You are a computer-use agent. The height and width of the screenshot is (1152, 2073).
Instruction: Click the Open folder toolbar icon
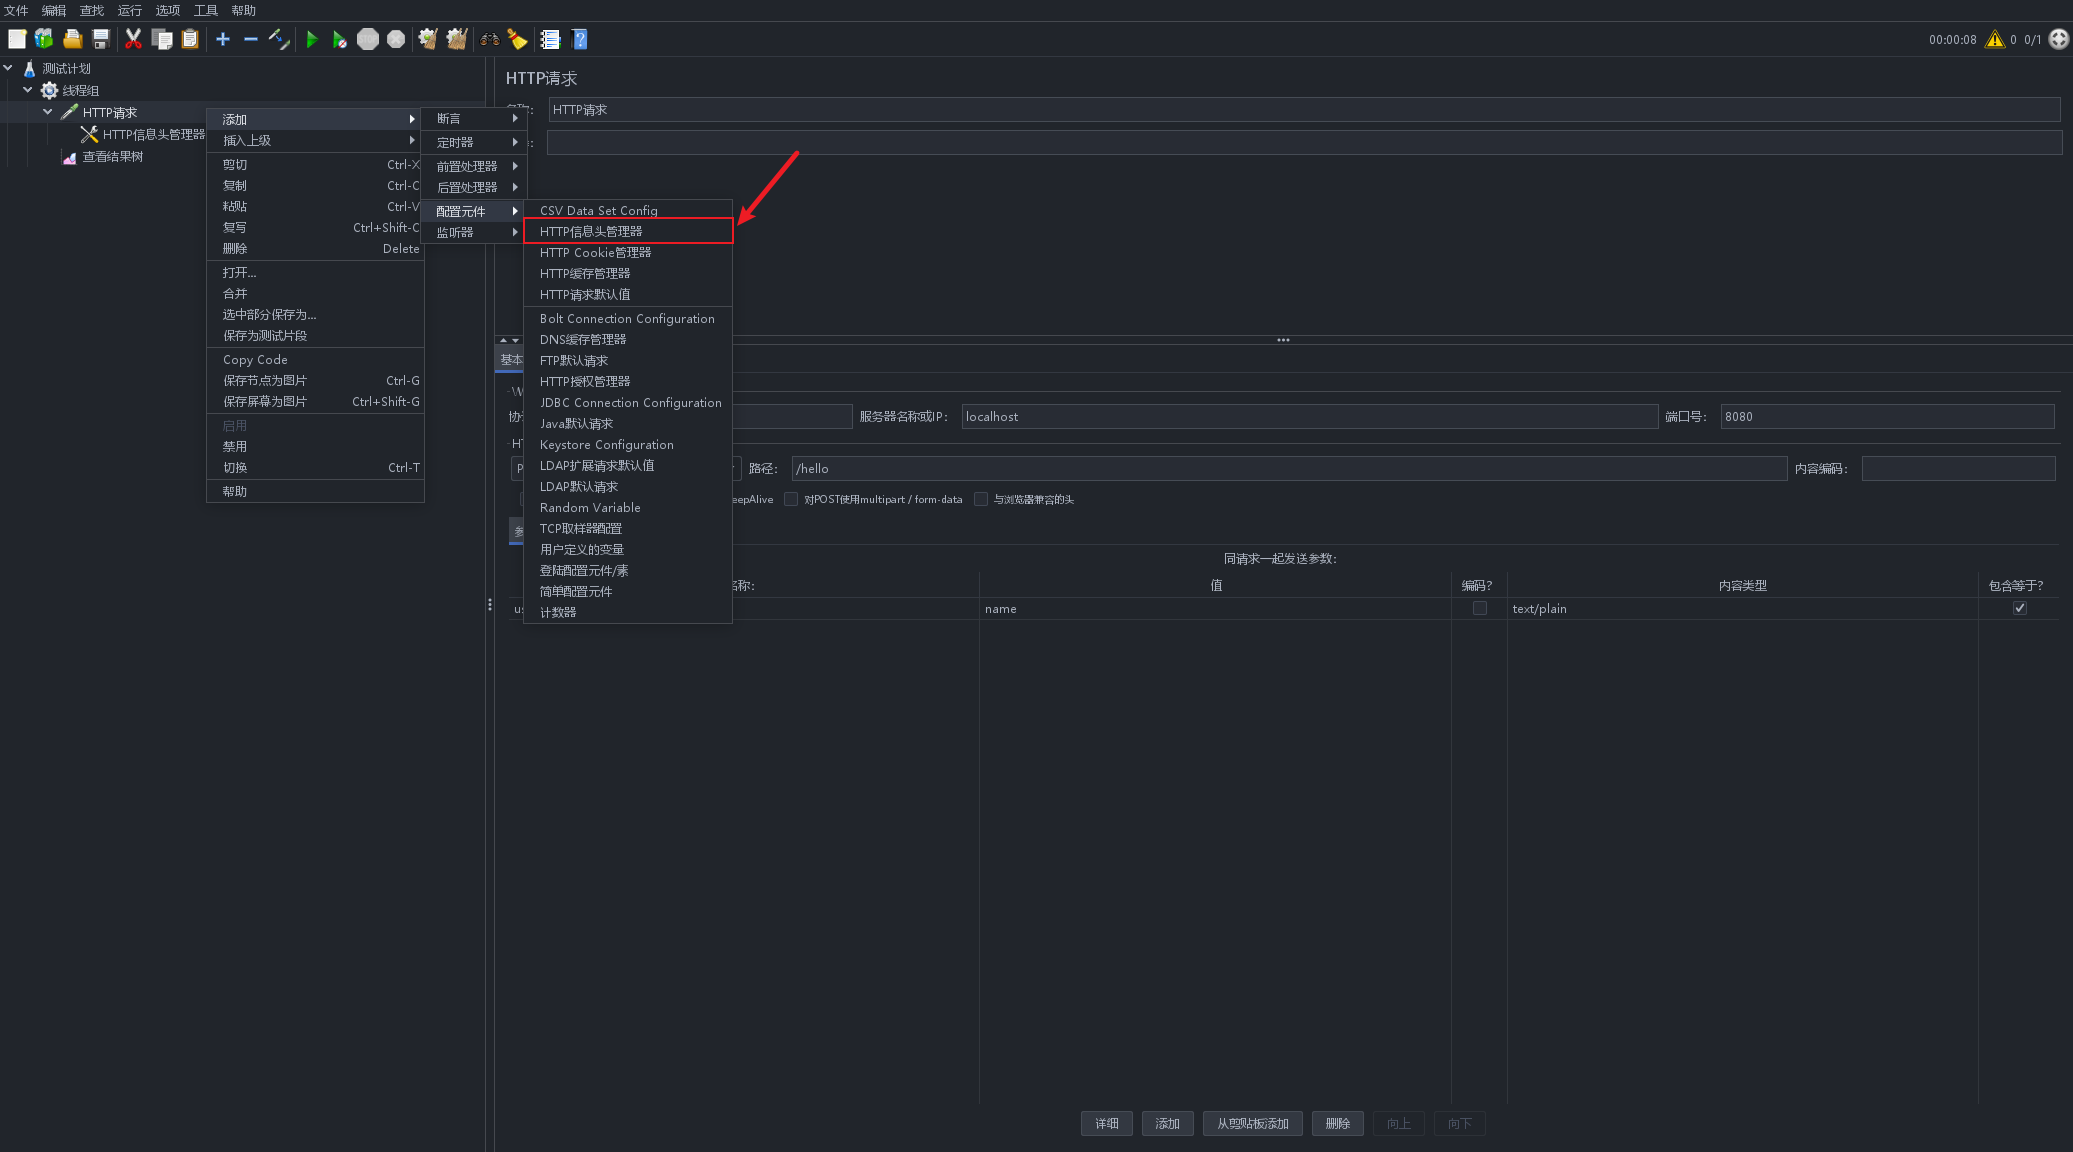(x=72, y=39)
